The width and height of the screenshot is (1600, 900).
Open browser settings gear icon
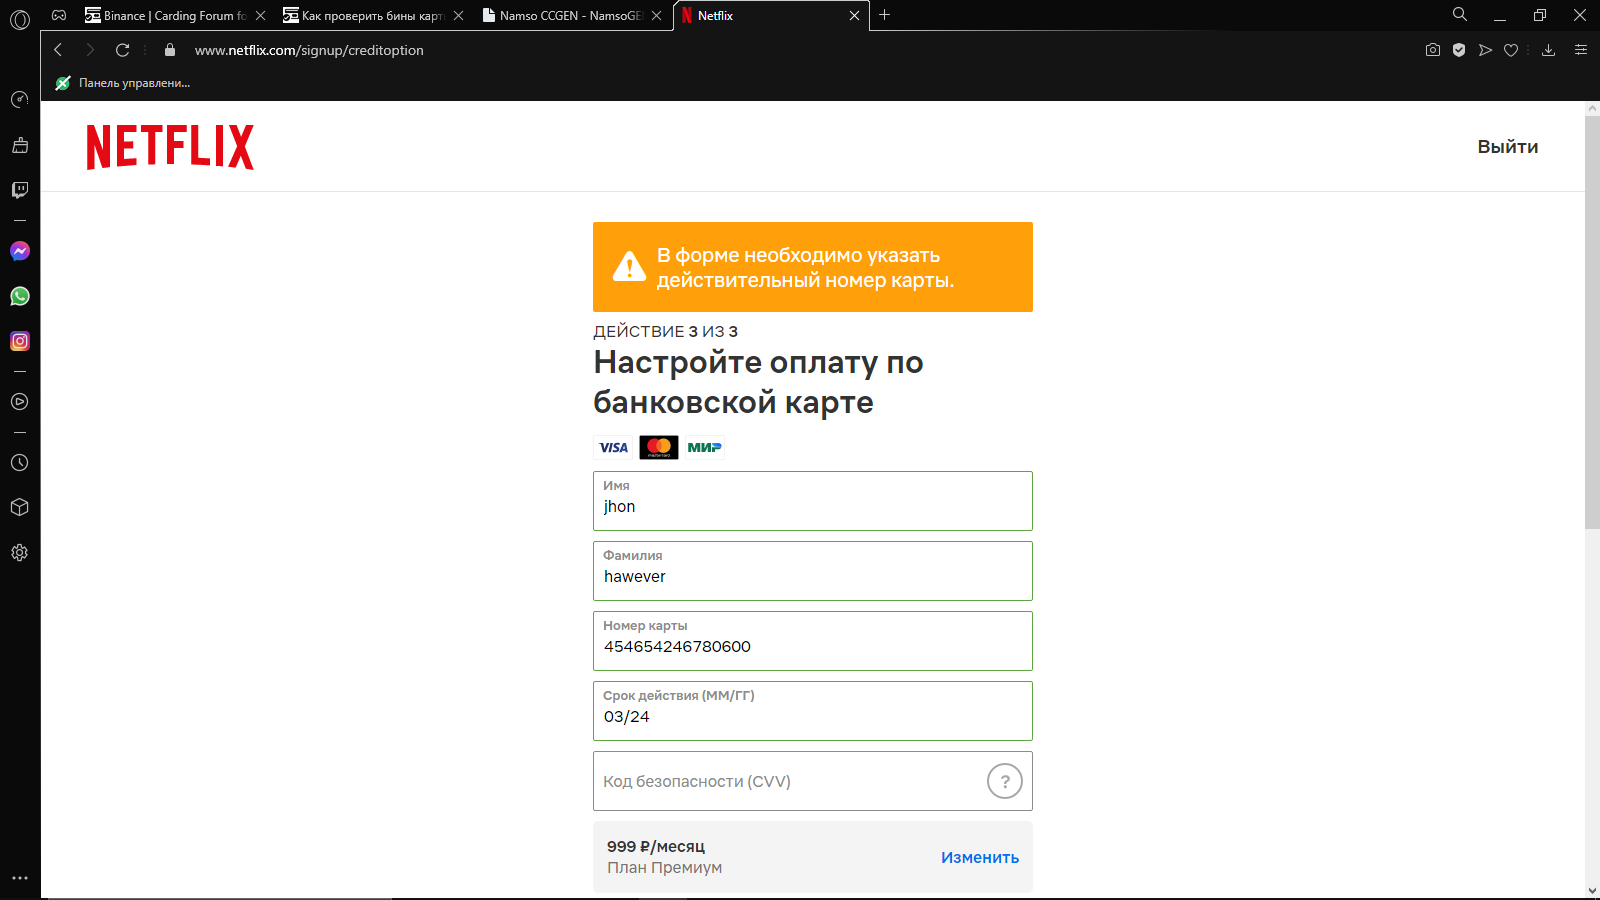(x=20, y=553)
